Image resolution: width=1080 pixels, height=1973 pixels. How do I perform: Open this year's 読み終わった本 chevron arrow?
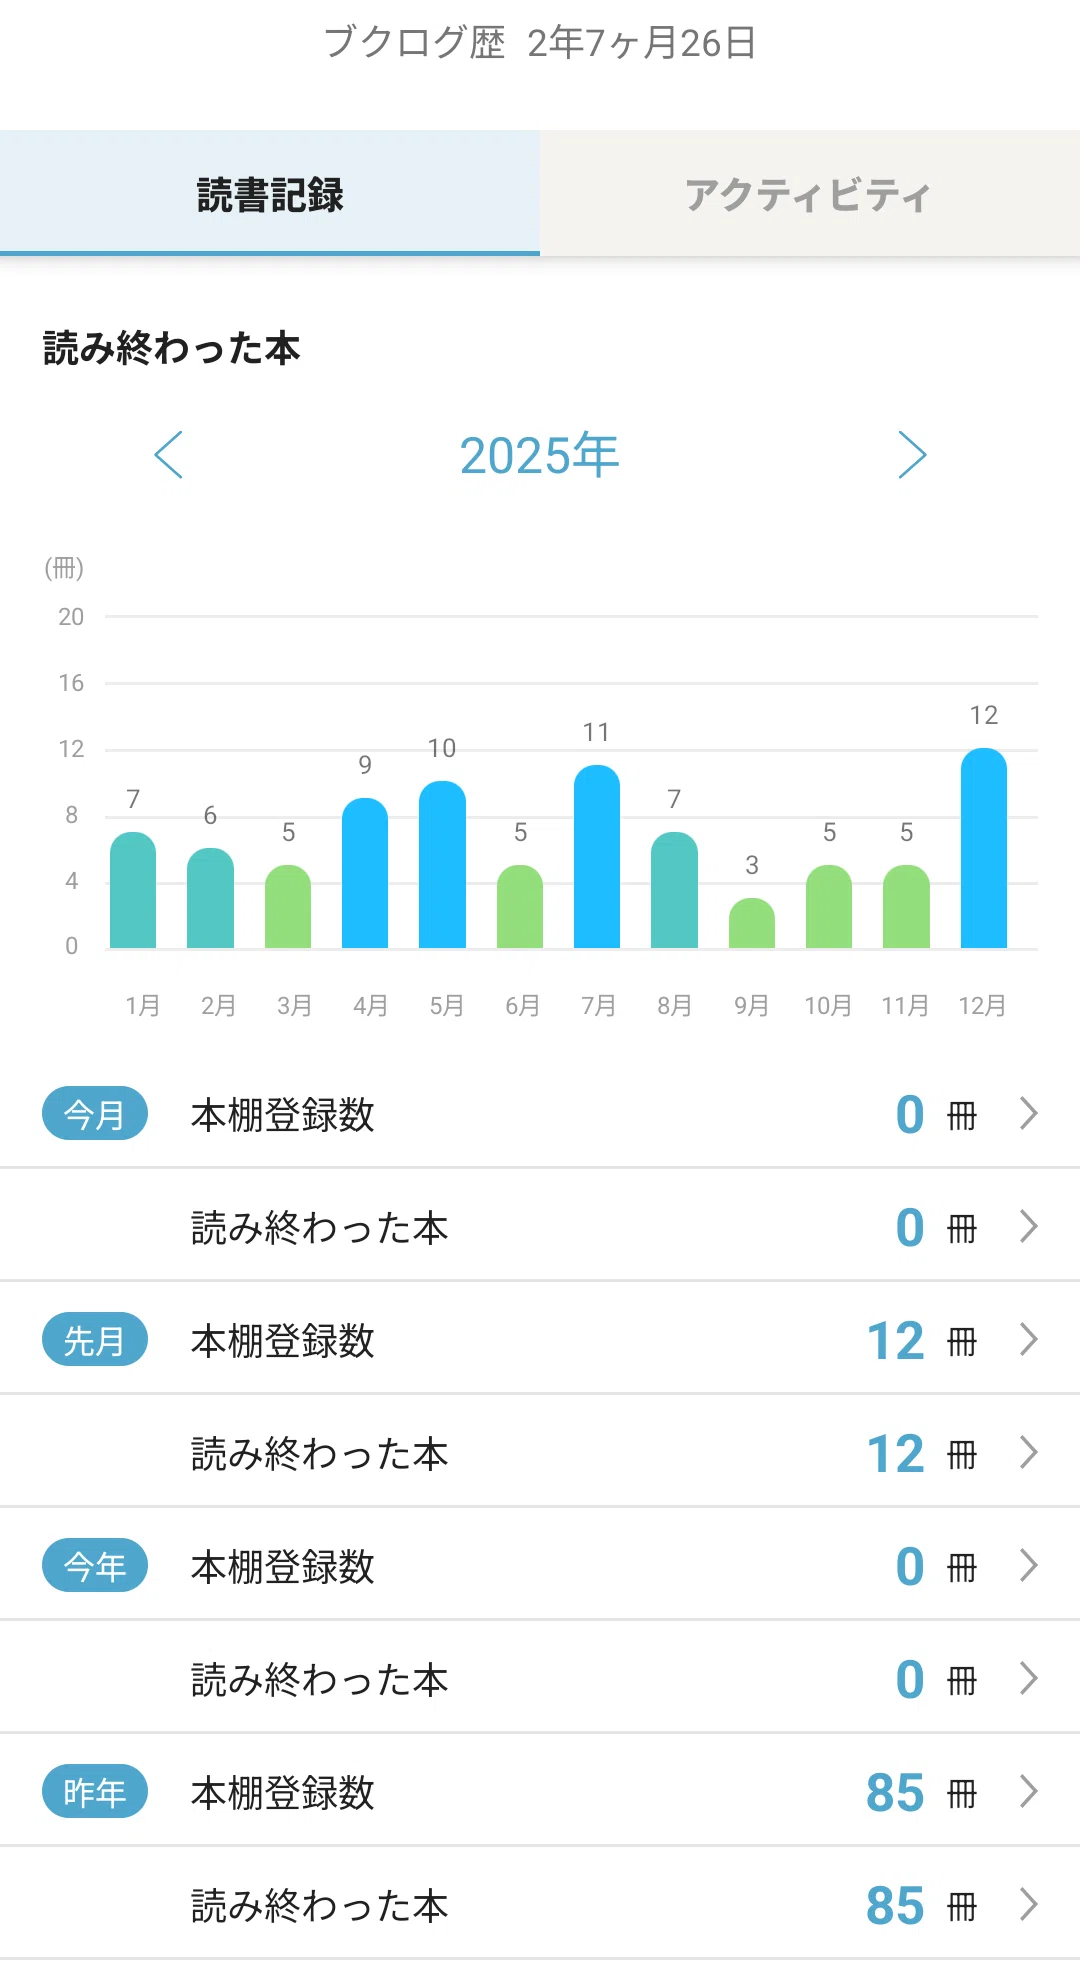1029,1678
